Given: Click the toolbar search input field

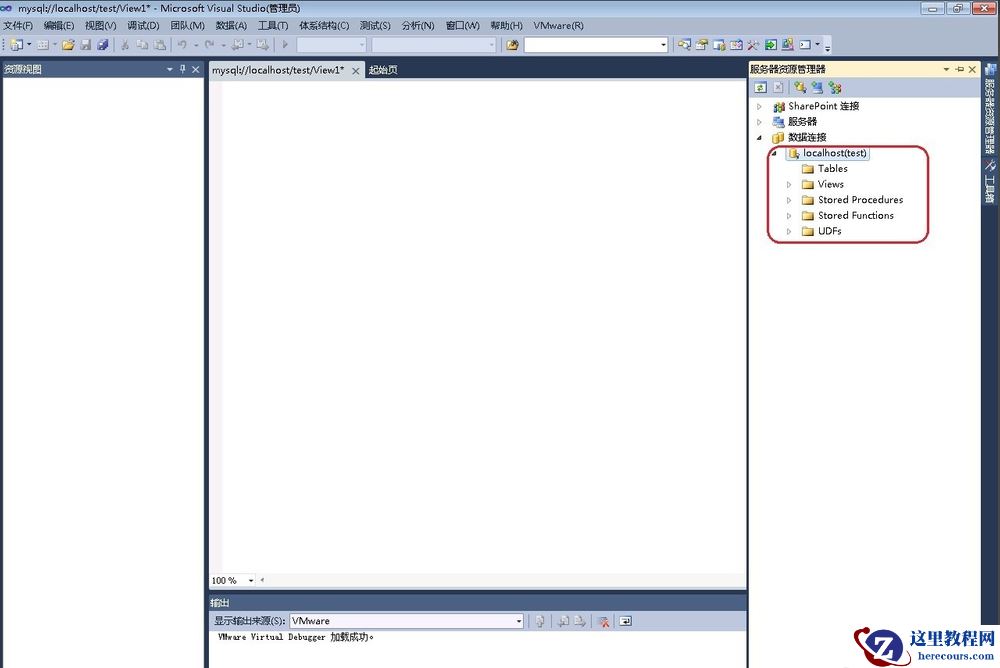Looking at the screenshot, I should coord(591,45).
